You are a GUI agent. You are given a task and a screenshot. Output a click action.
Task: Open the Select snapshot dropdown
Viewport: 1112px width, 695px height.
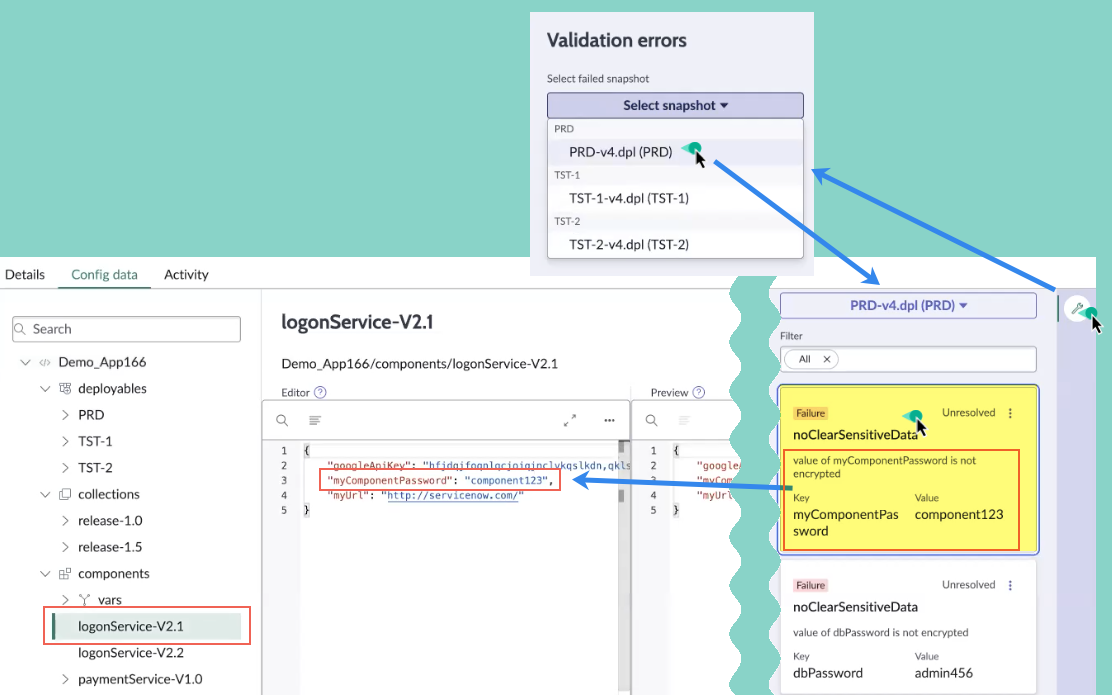(674, 106)
